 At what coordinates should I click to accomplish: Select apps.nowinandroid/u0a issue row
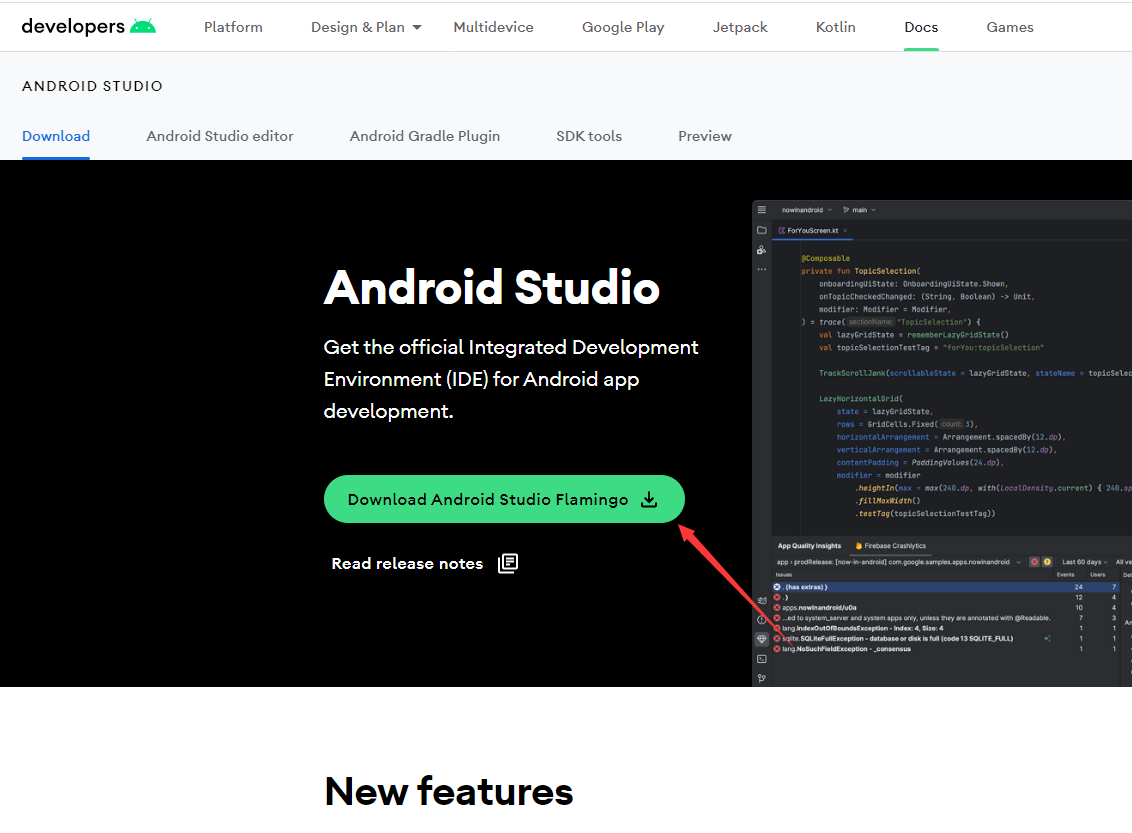click(946, 608)
